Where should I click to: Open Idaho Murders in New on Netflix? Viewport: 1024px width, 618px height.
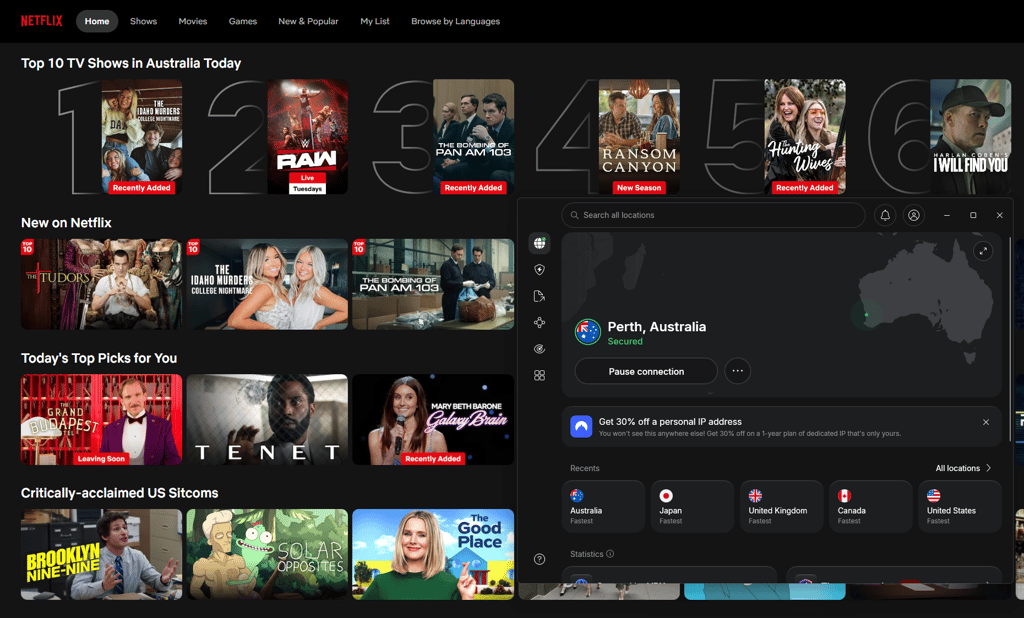[267, 284]
